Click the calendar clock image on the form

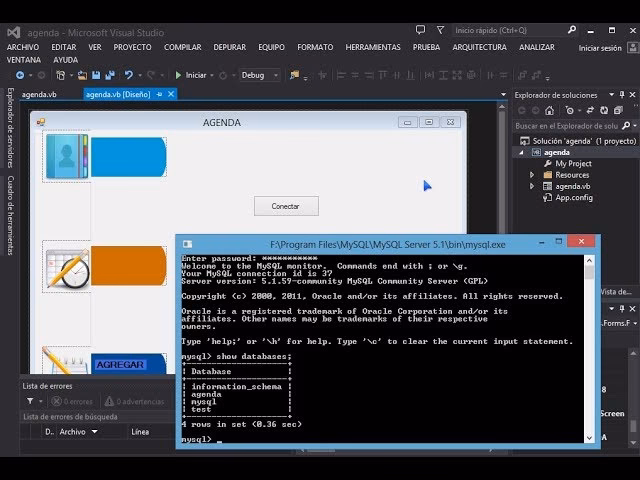click(x=67, y=267)
